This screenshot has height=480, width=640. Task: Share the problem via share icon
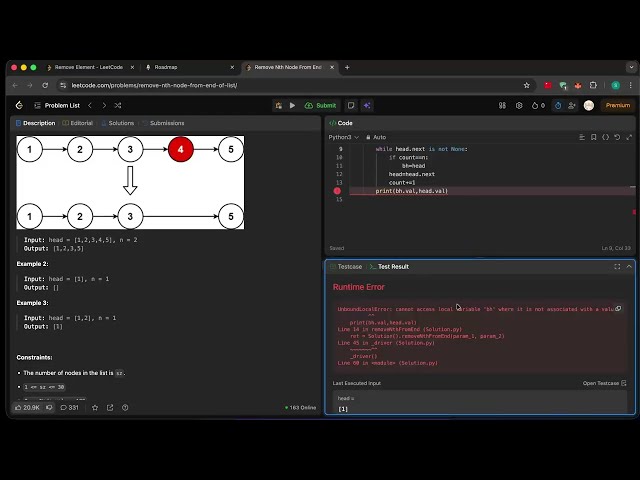pyautogui.click(x=110, y=407)
